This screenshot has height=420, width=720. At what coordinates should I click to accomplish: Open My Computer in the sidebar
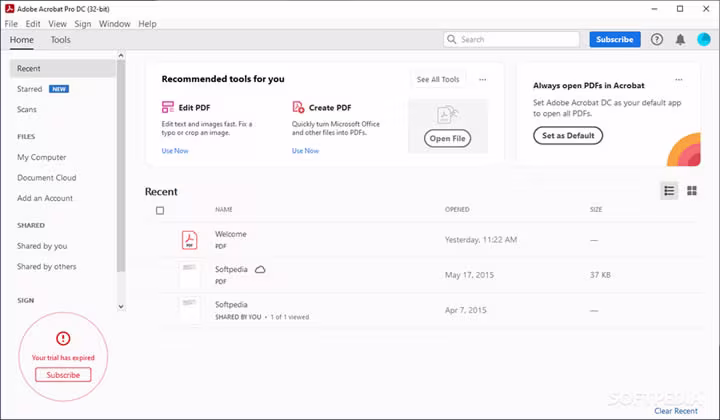point(42,157)
